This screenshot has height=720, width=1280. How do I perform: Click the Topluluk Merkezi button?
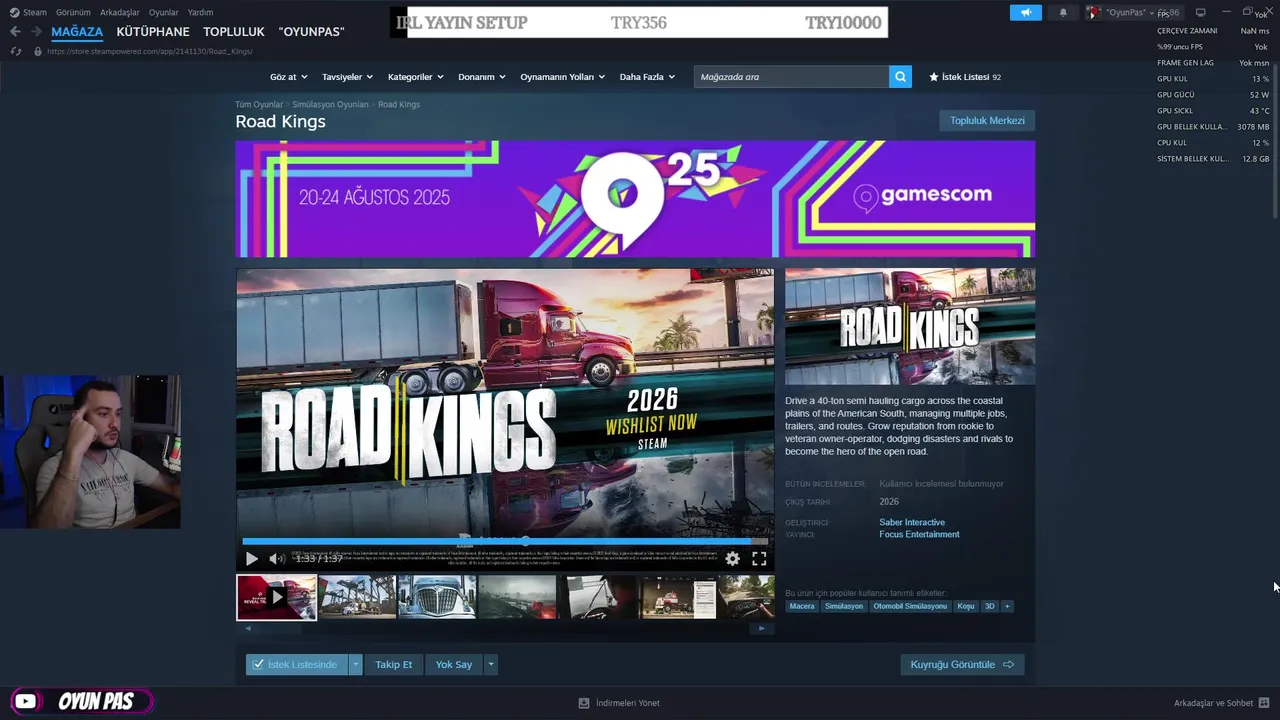[x=987, y=120]
